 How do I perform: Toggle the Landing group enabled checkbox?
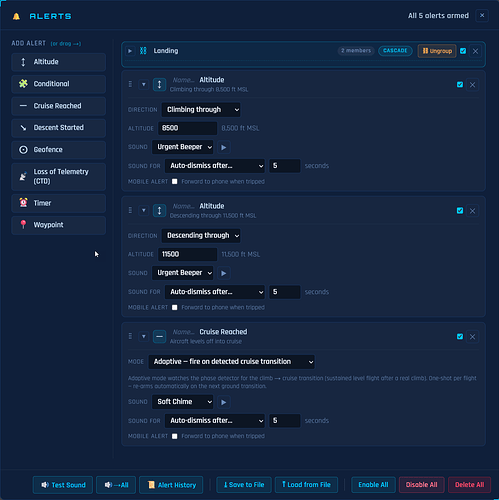pyautogui.click(x=463, y=51)
